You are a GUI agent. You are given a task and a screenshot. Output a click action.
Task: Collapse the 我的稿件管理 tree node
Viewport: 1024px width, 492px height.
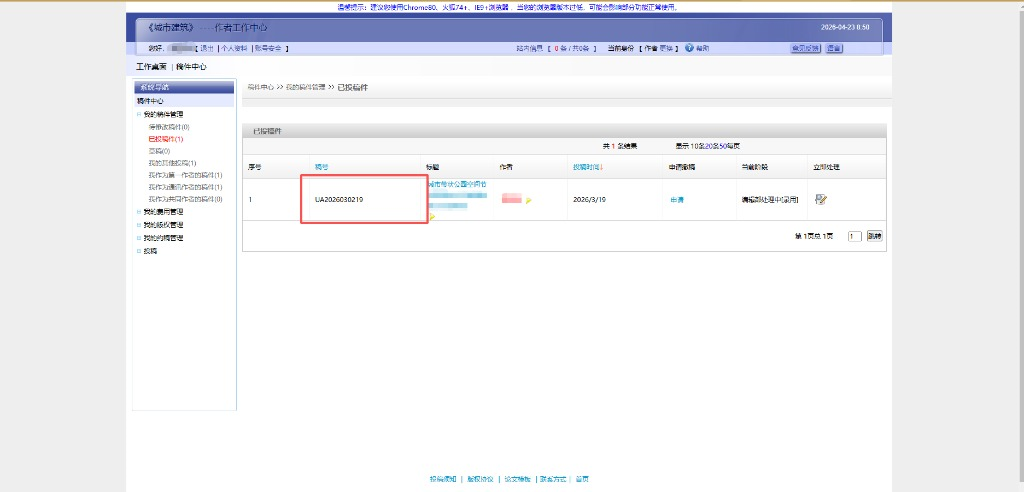point(139,114)
